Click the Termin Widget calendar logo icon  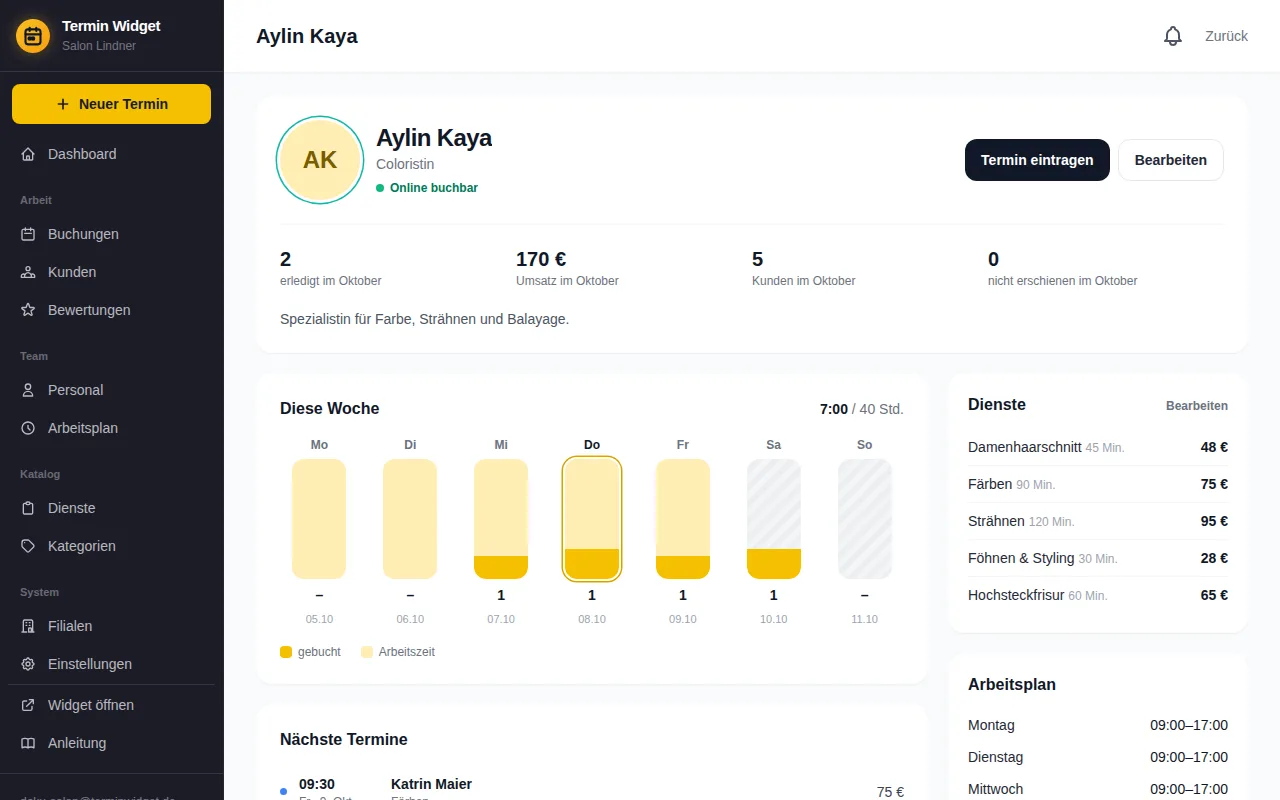click(x=33, y=36)
